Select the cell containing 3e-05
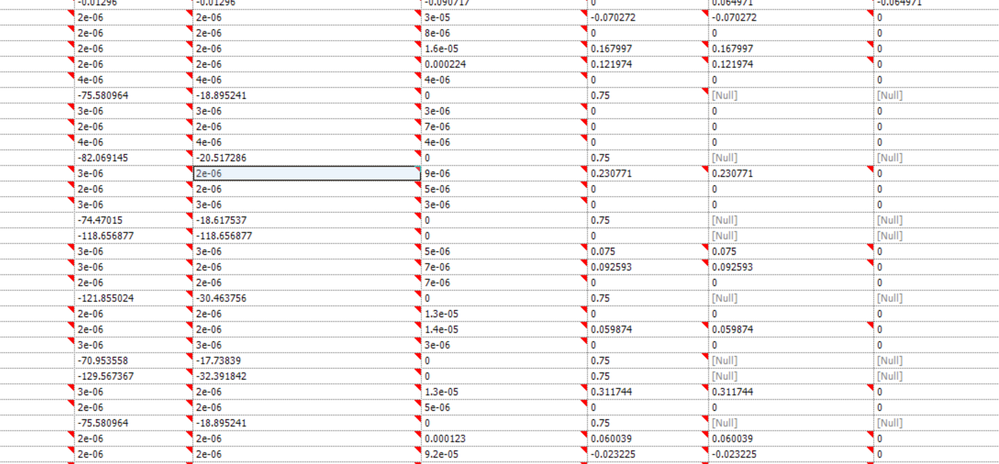This screenshot has width=999, height=464. coord(504,17)
